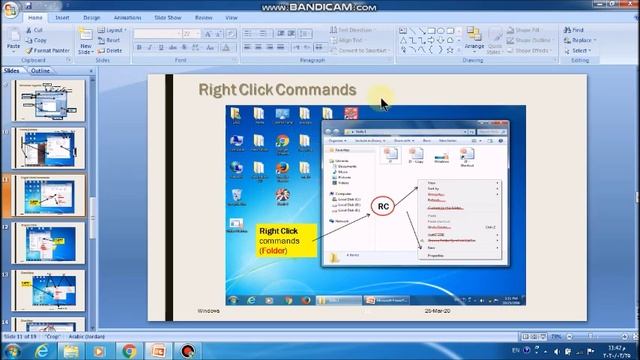The image size is (640, 360).
Task: Open the Line Spacing options
Action: coord(305,33)
